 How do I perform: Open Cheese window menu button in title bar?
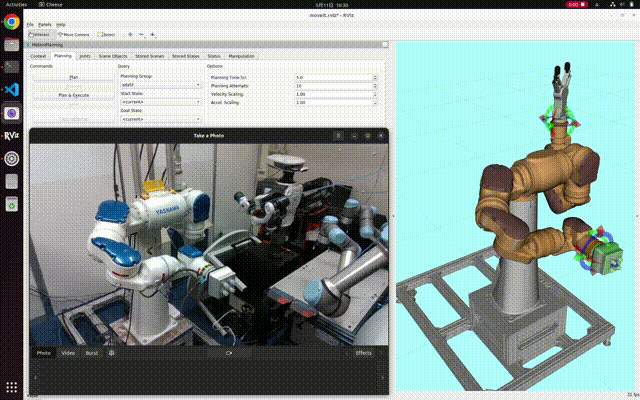338,136
